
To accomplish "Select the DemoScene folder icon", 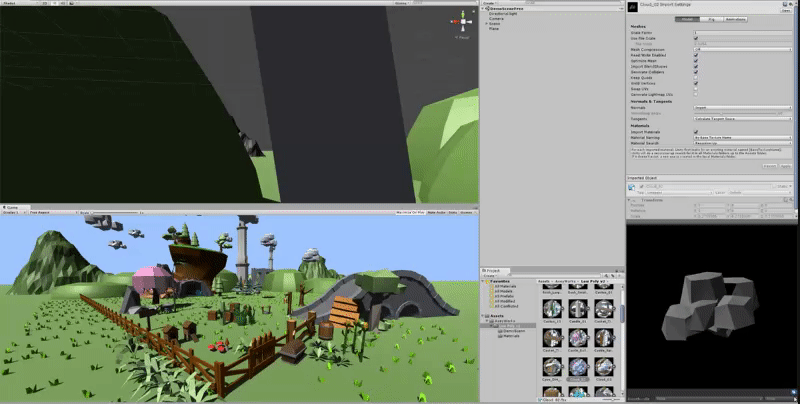I will coord(501,331).
